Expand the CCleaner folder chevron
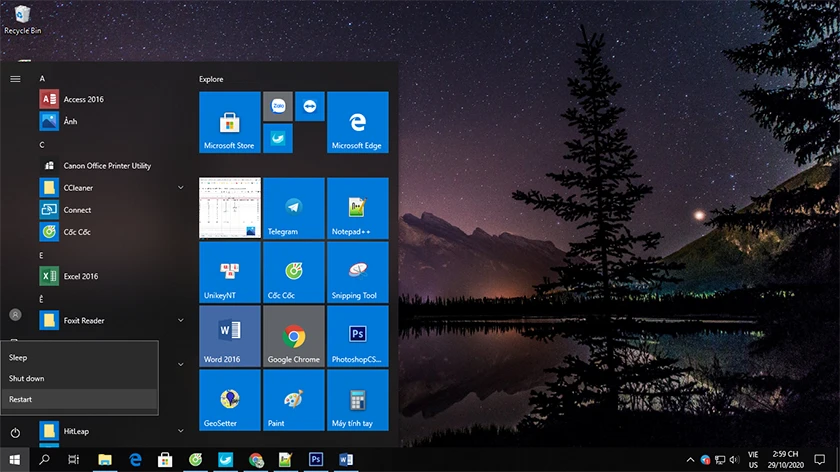The image size is (840, 472). (181, 188)
